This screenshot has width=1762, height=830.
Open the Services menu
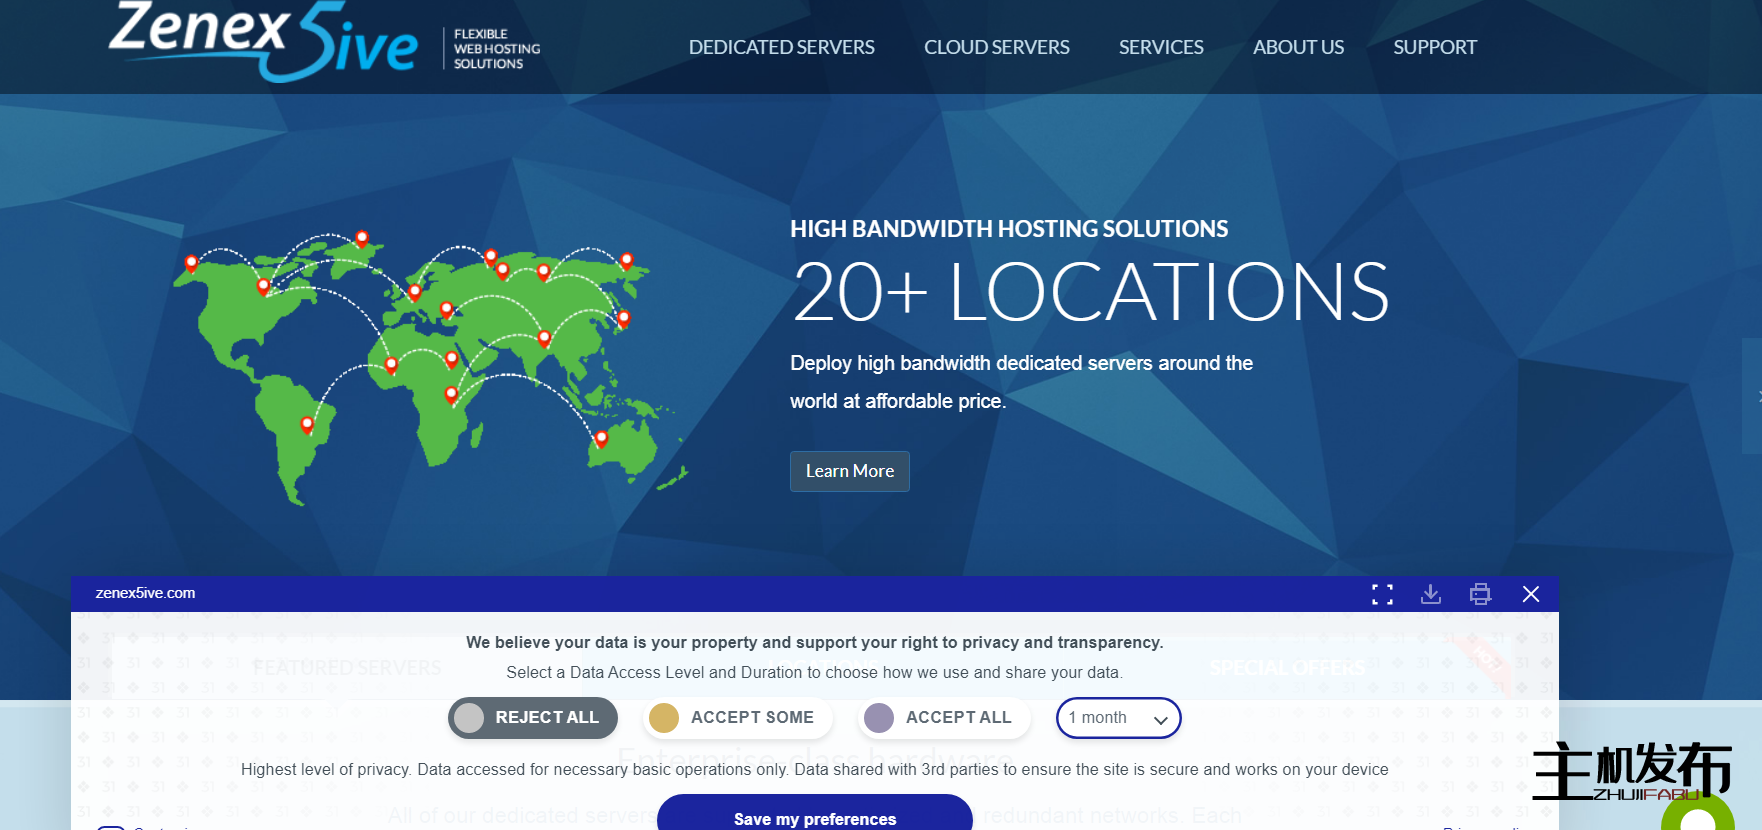tap(1160, 47)
